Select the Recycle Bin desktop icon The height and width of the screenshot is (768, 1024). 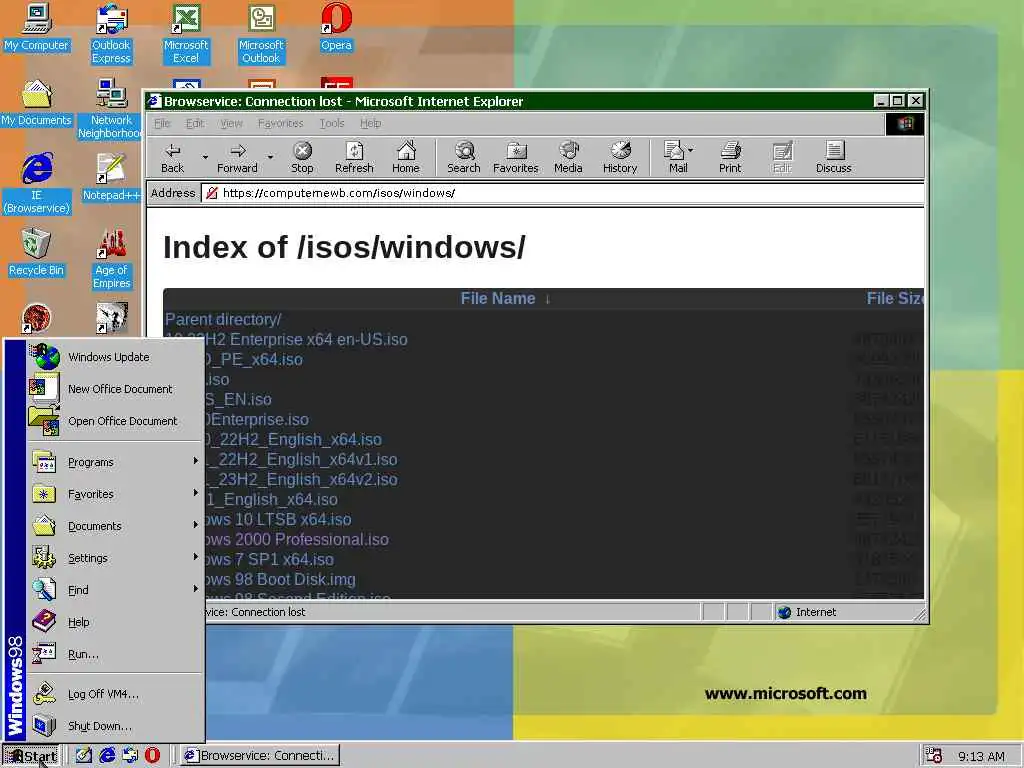[37, 253]
